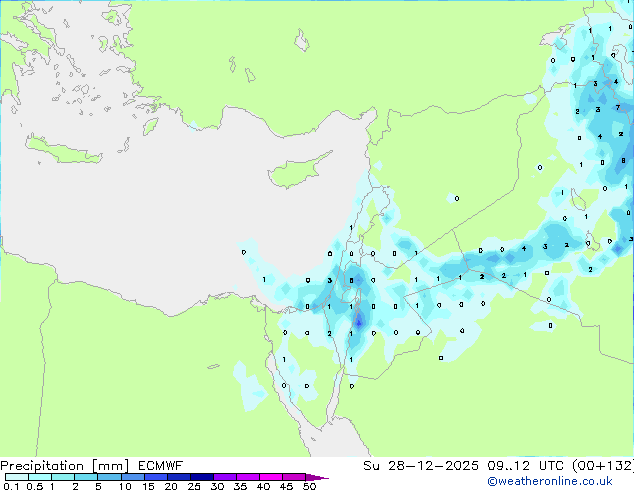Click the '15' legend scale label
The height and width of the screenshot is (490, 634).
pos(148,486)
